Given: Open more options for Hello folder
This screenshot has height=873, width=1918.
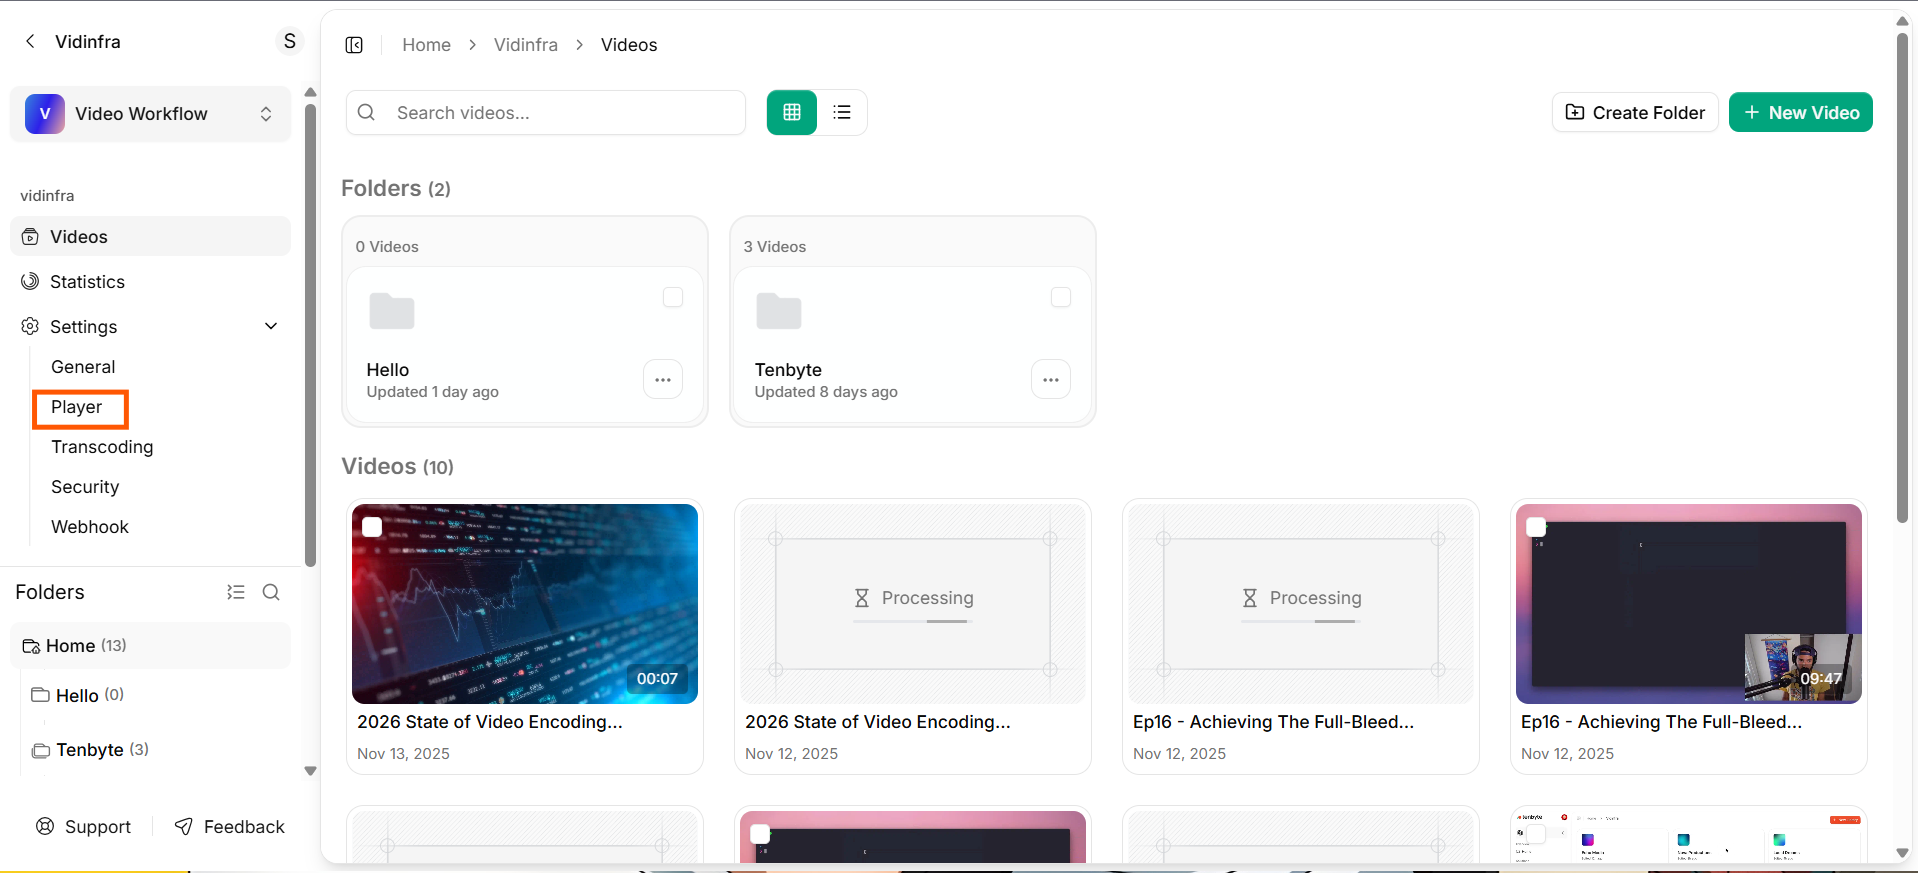Looking at the screenshot, I should pyautogui.click(x=663, y=379).
